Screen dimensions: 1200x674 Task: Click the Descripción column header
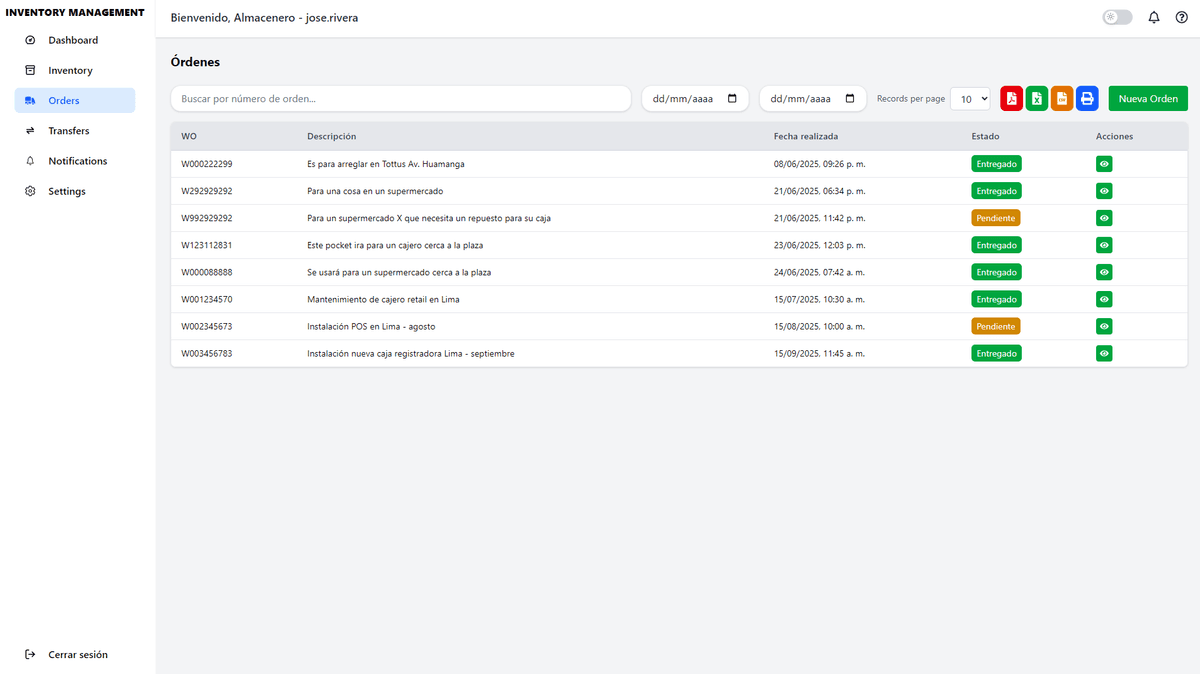[331, 137]
